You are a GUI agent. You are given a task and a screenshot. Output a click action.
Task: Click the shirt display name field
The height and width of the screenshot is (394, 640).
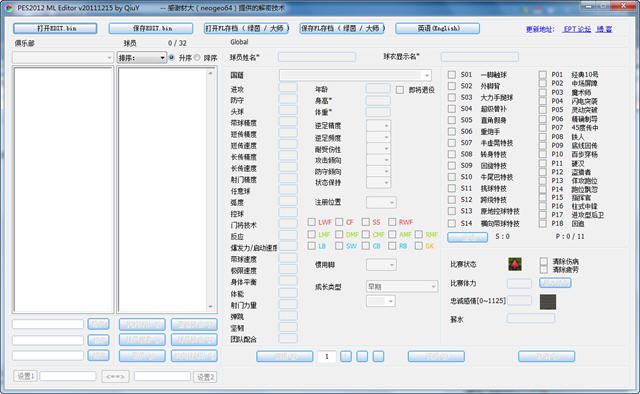click(x=480, y=56)
